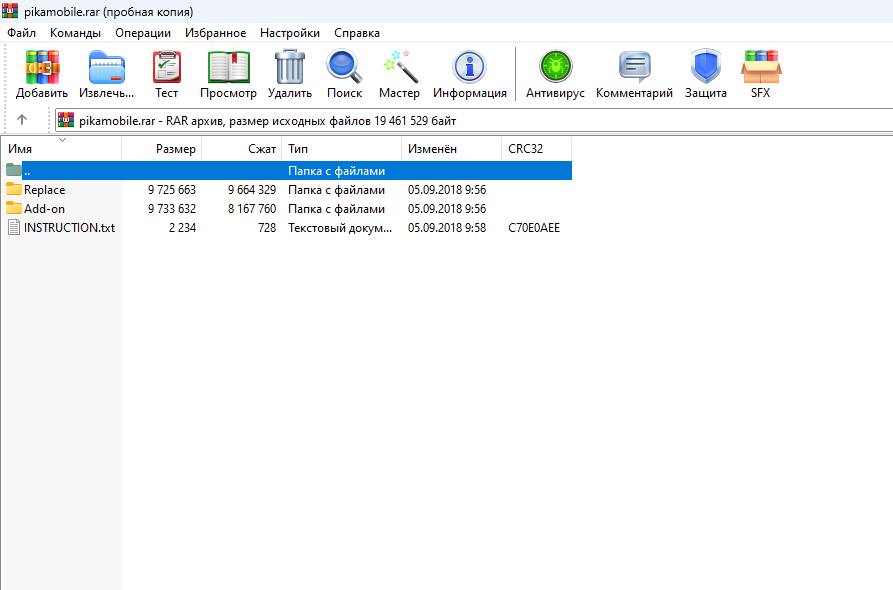Click the WinRAR icon in title bar
Viewport: 893px width, 590px height.
[x=10, y=11]
